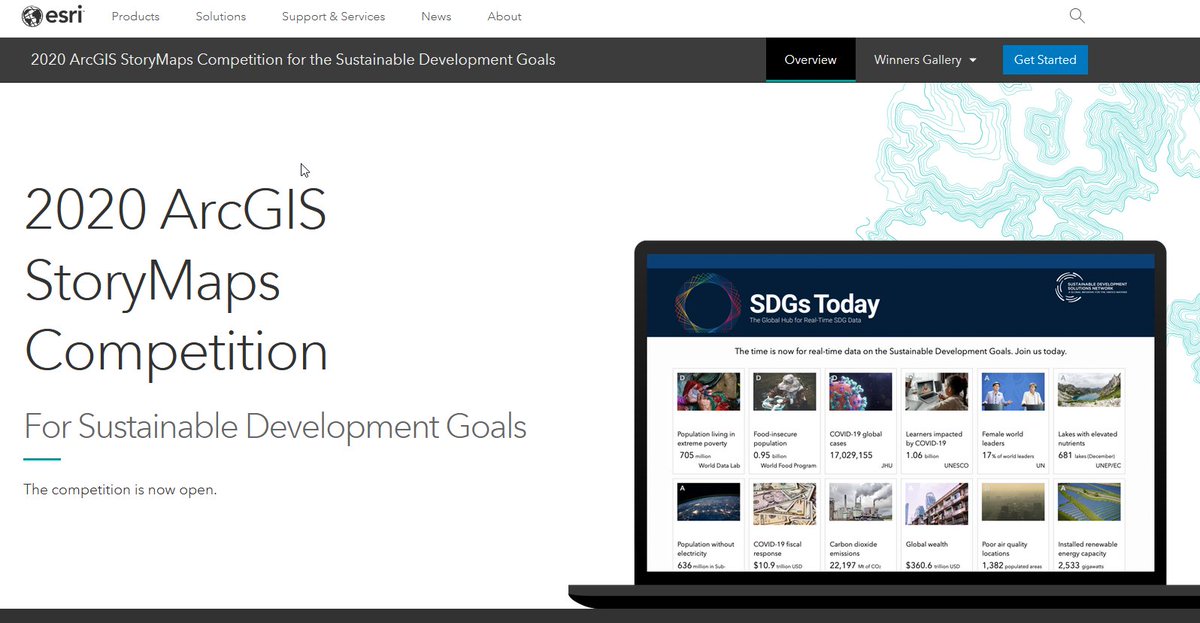
Task: Open Installed renewable energy capacity card
Action: coord(1089,525)
